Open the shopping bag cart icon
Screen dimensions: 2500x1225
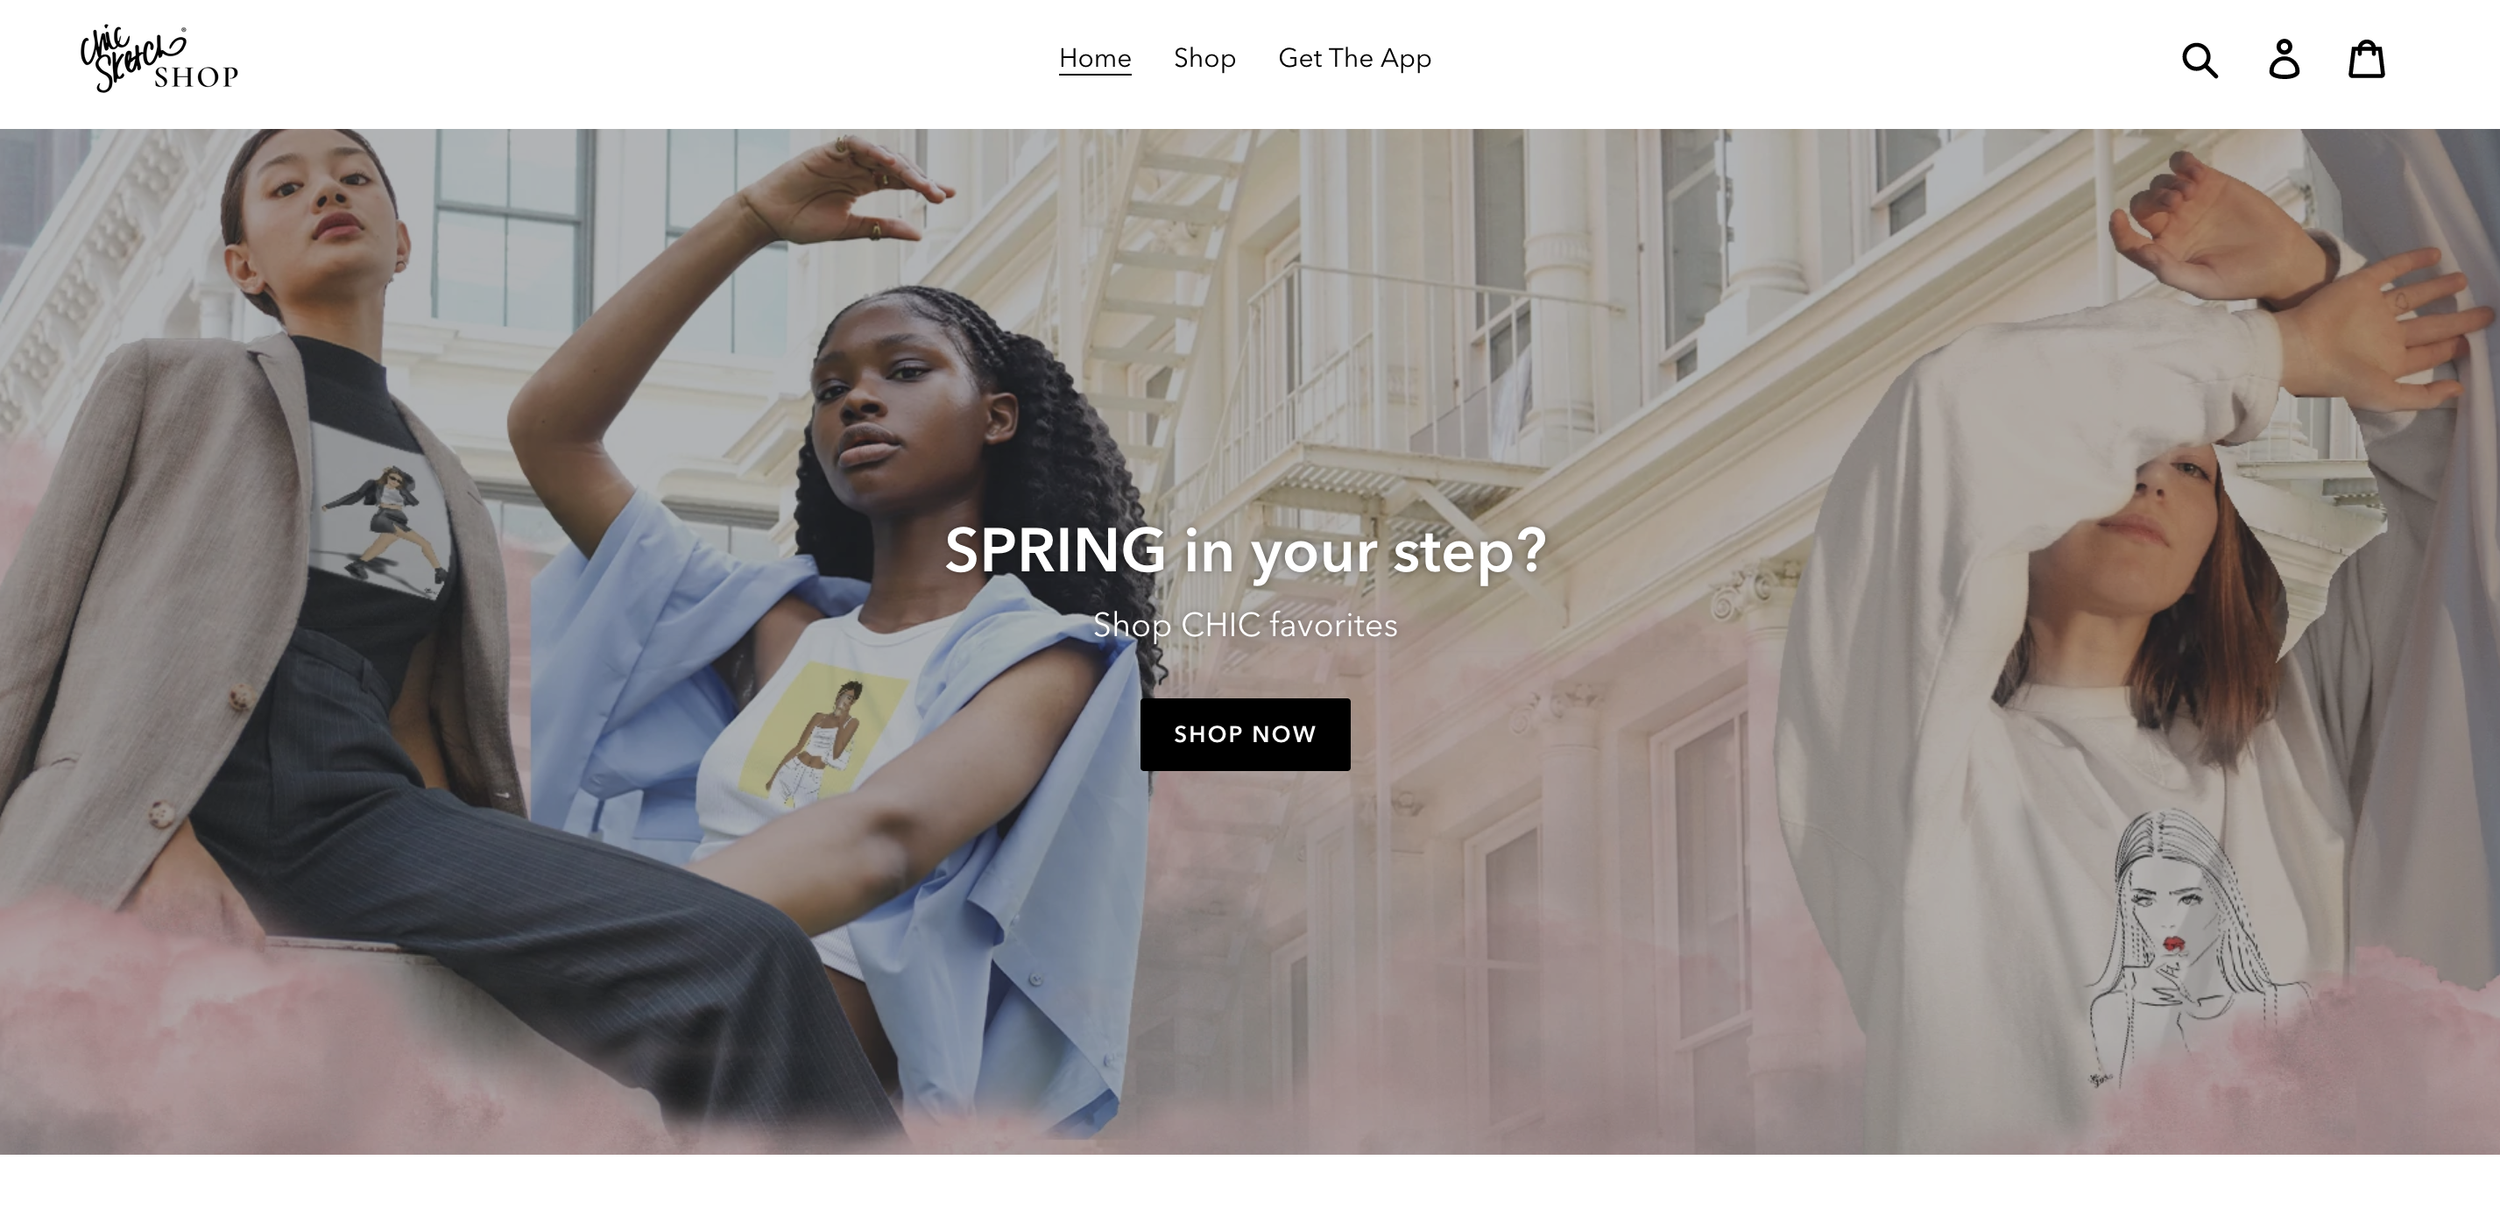point(2366,59)
